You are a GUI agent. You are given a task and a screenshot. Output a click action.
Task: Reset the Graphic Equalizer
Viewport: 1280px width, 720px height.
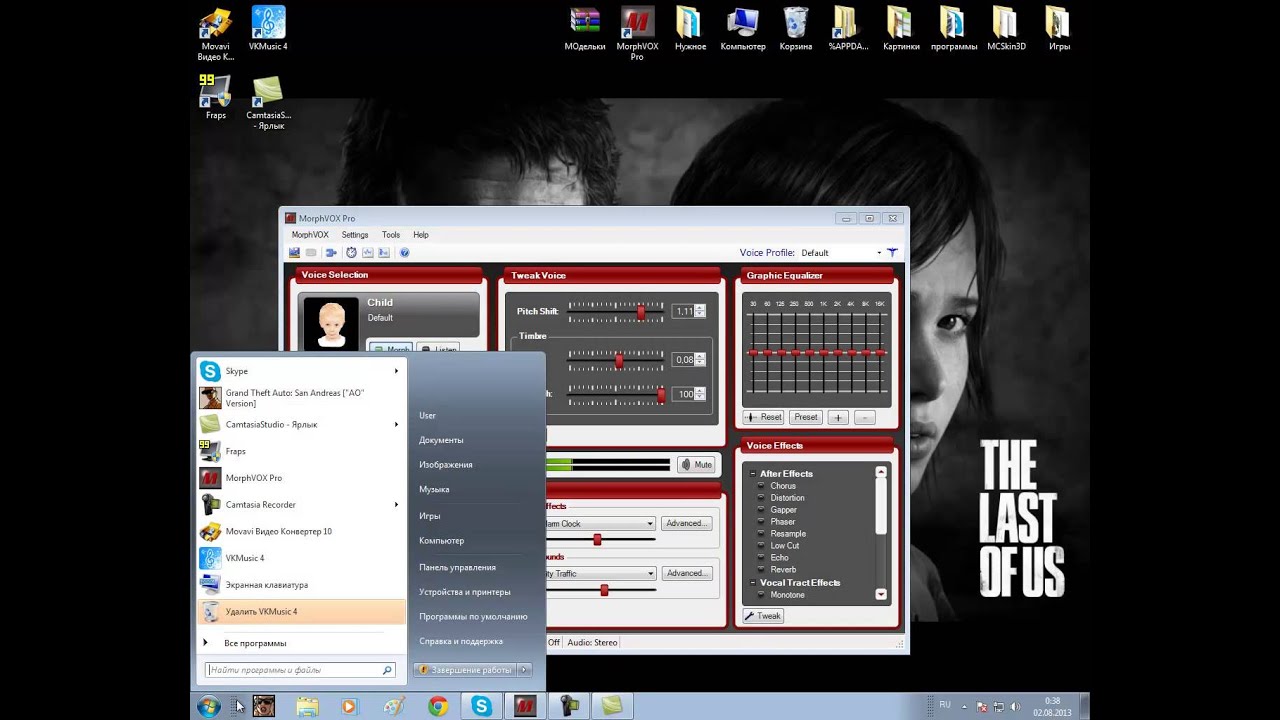point(764,417)
